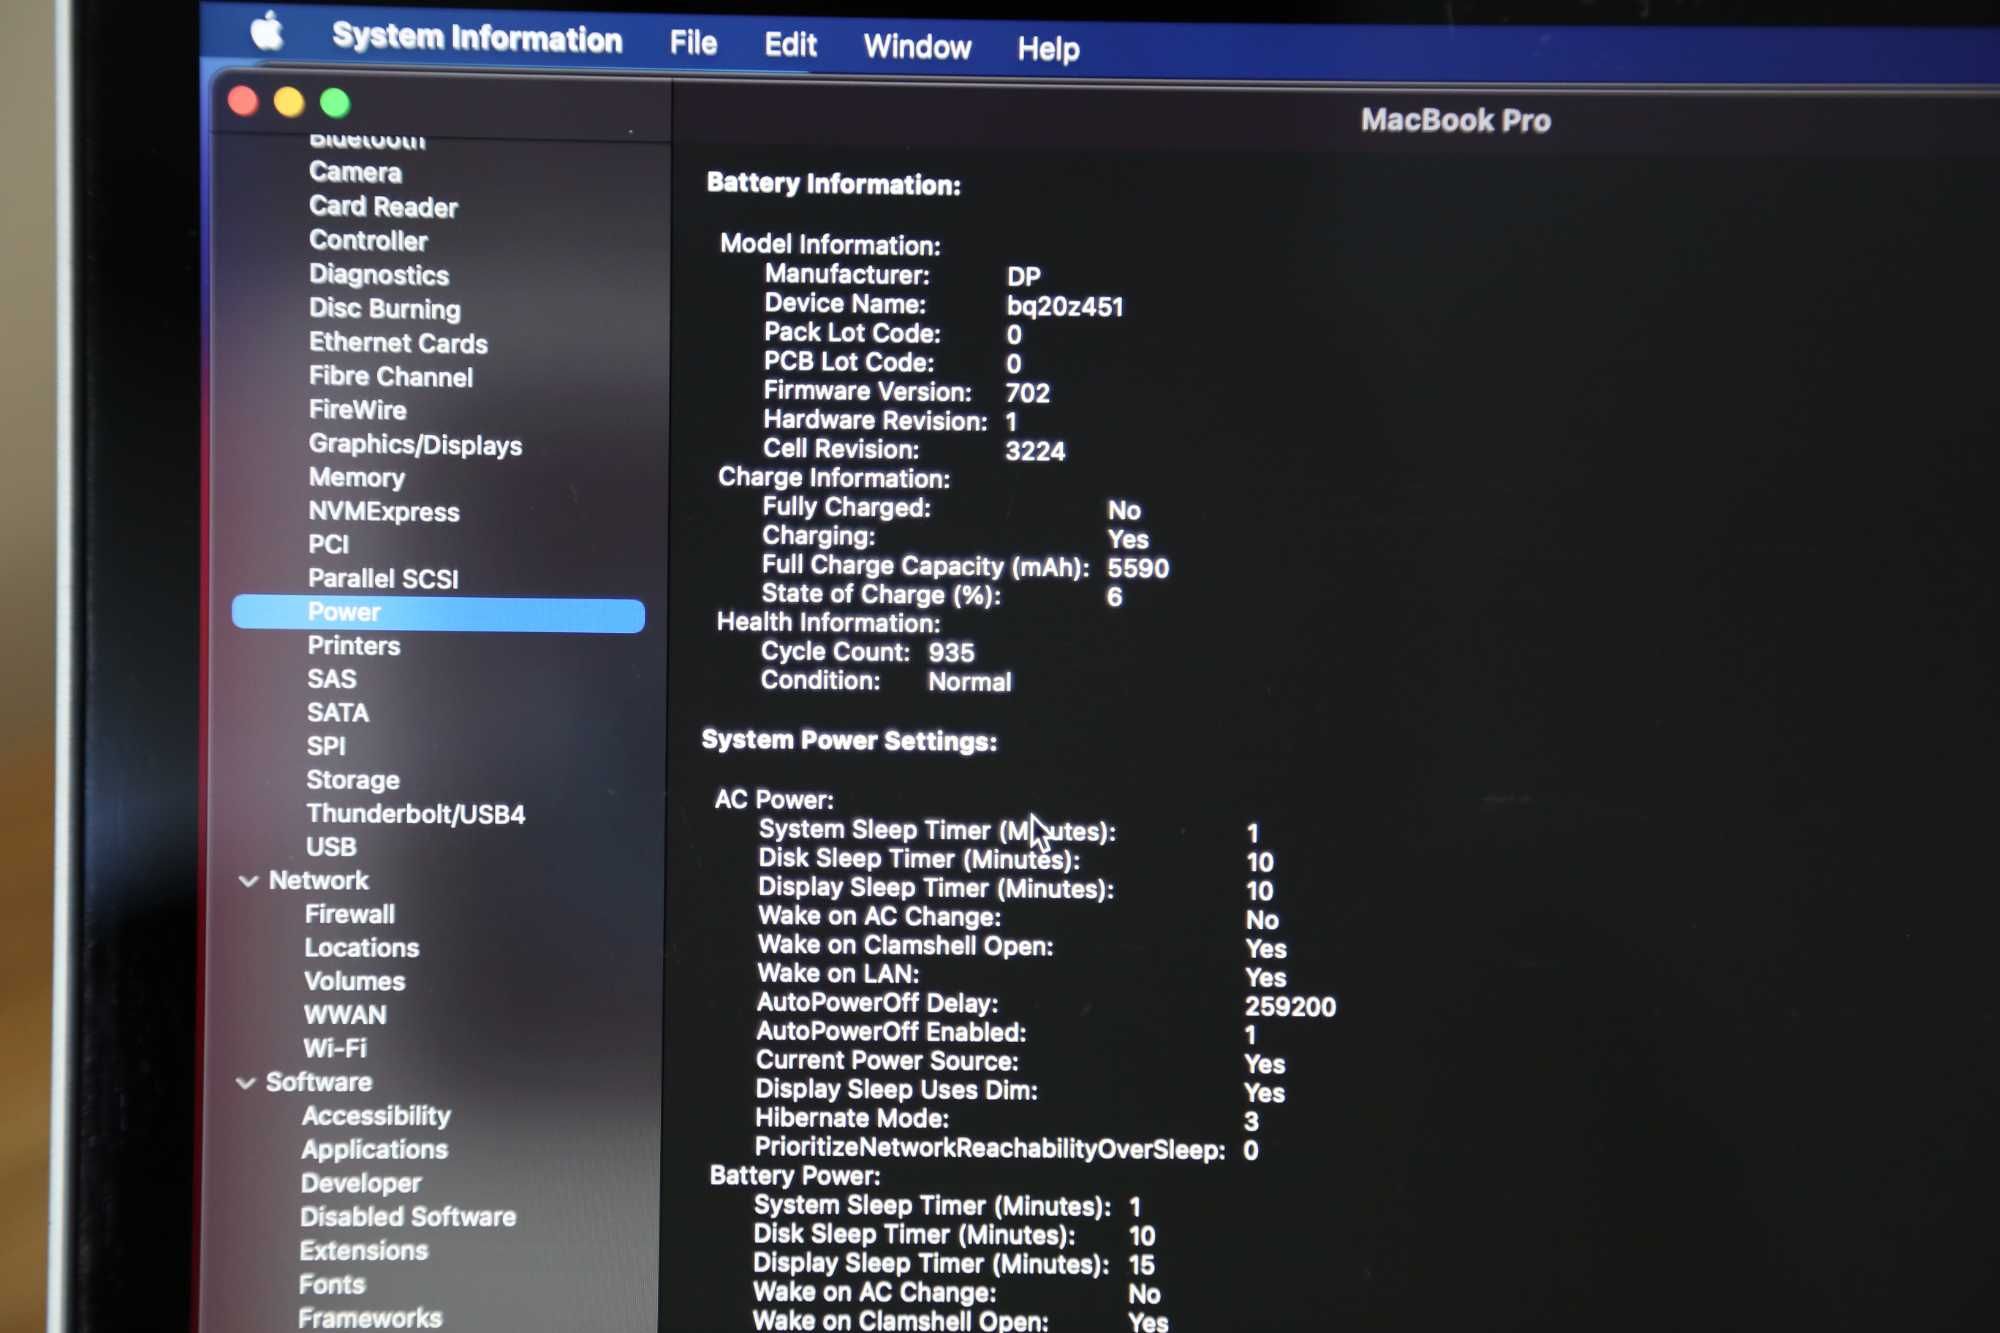The image size is (2000, 1333).
Task: Click the System Power Settings heading
Action: point(849,741)
